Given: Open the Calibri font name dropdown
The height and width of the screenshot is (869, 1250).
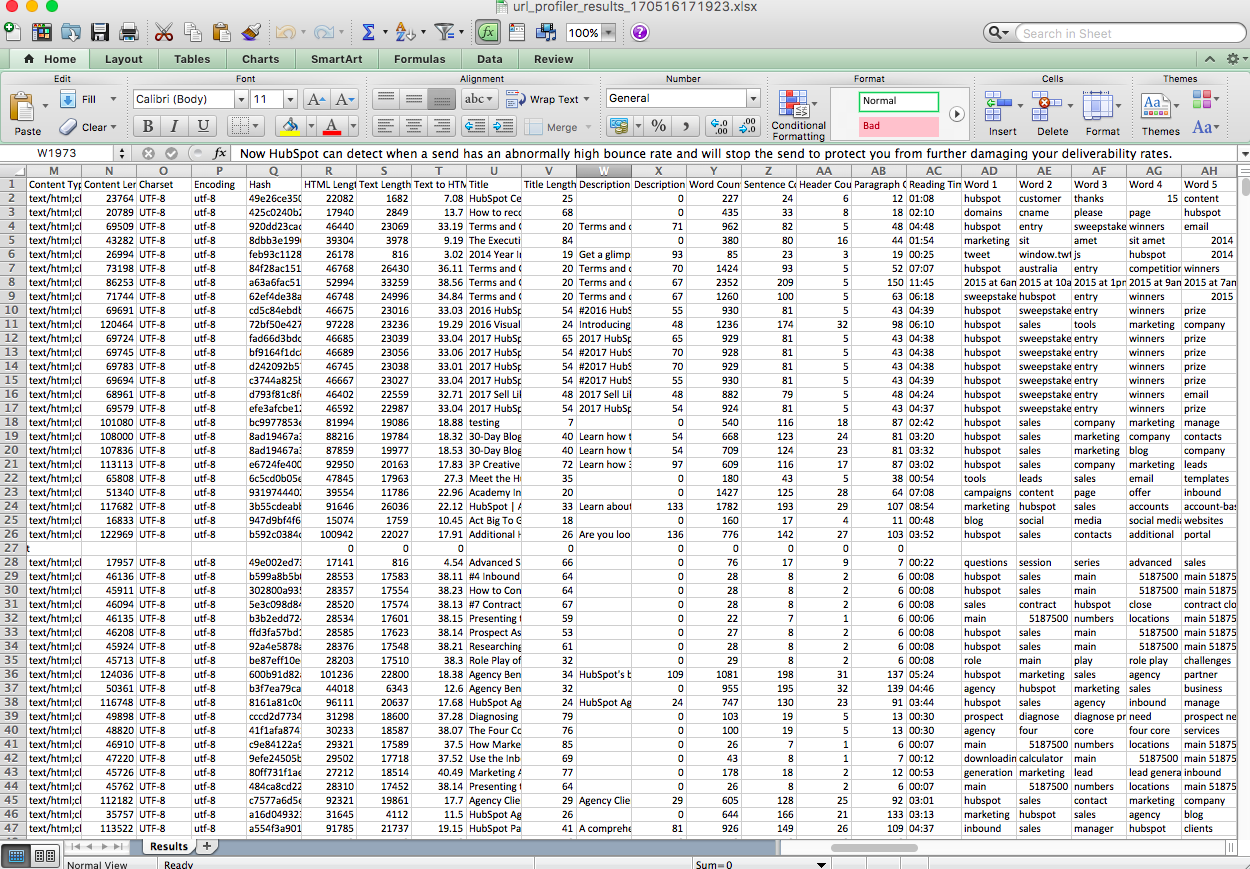Looking at the screenshot, I should [x=241, y=99].
